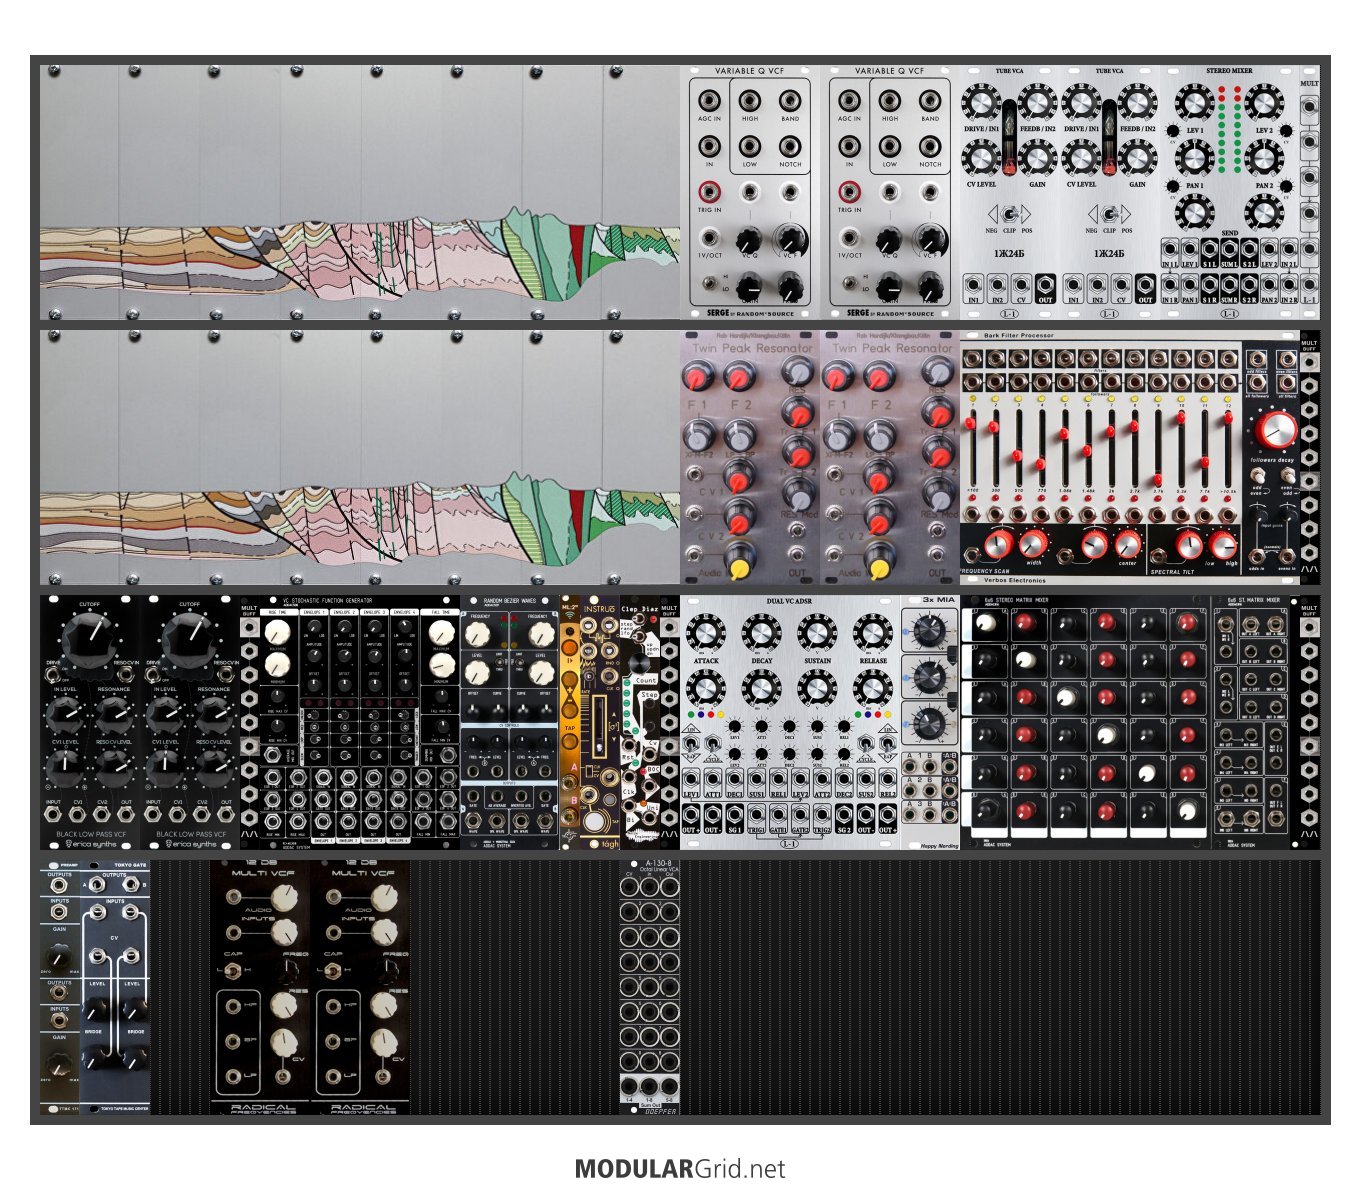
Task: Flip NEG/CLIP/POS switch on right Tube VCA
Action: pos(1109,214)
